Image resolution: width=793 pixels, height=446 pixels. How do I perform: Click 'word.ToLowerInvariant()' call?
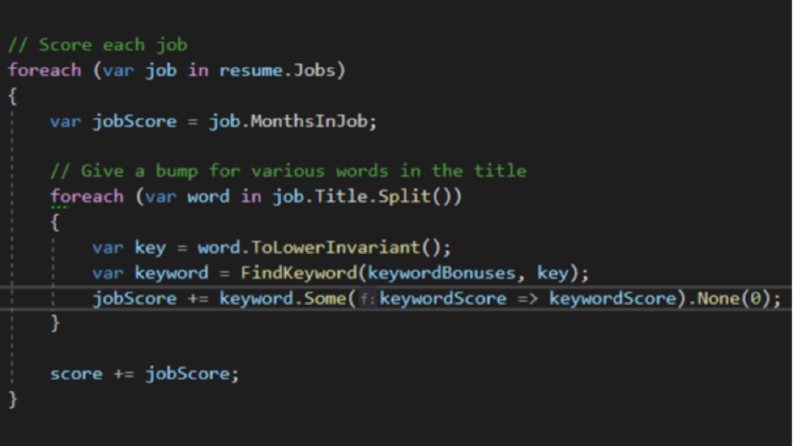319,248
